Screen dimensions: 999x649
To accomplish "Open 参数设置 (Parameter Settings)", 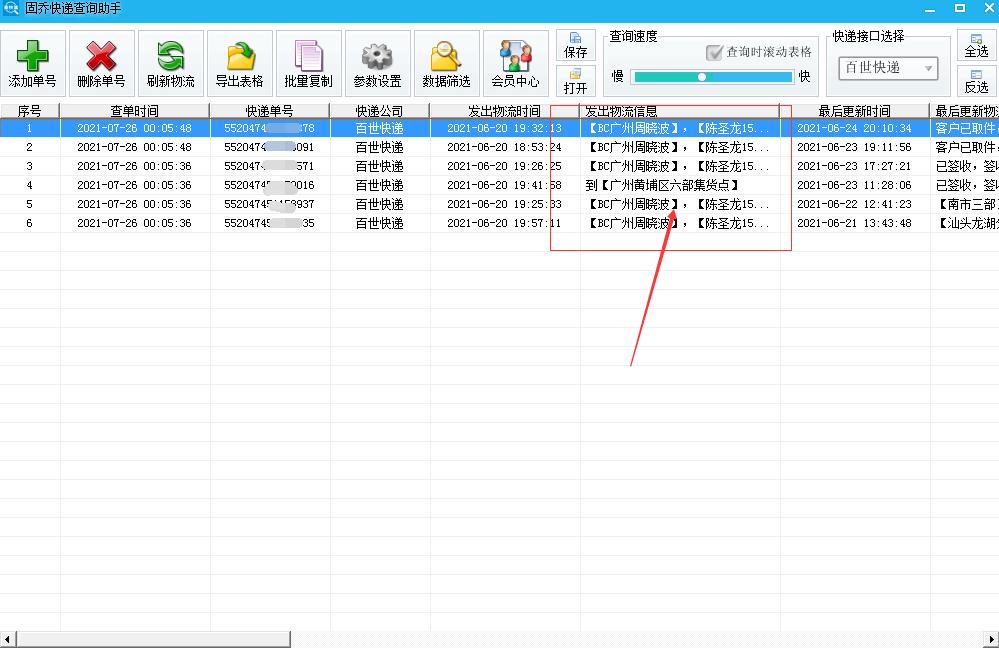I will pyautogui.click(x=377, y=62).
